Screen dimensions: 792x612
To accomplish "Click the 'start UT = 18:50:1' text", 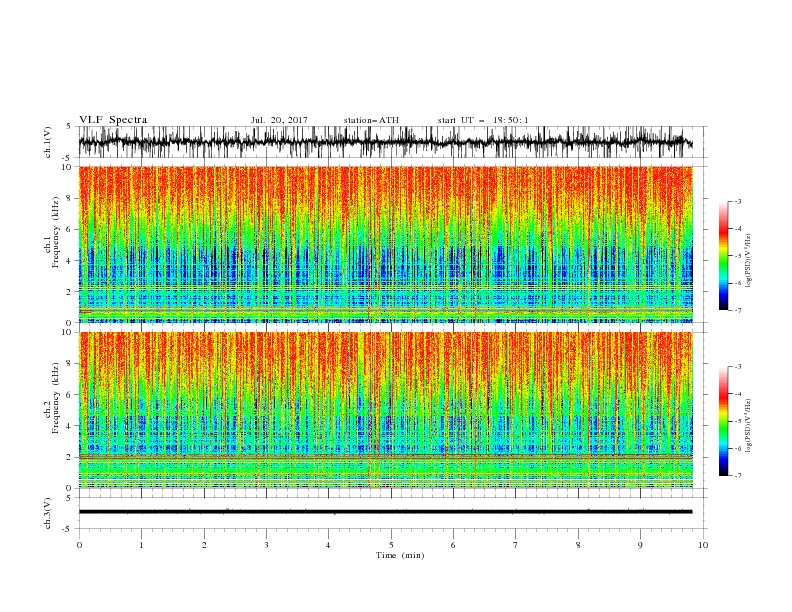I will 483,120.
